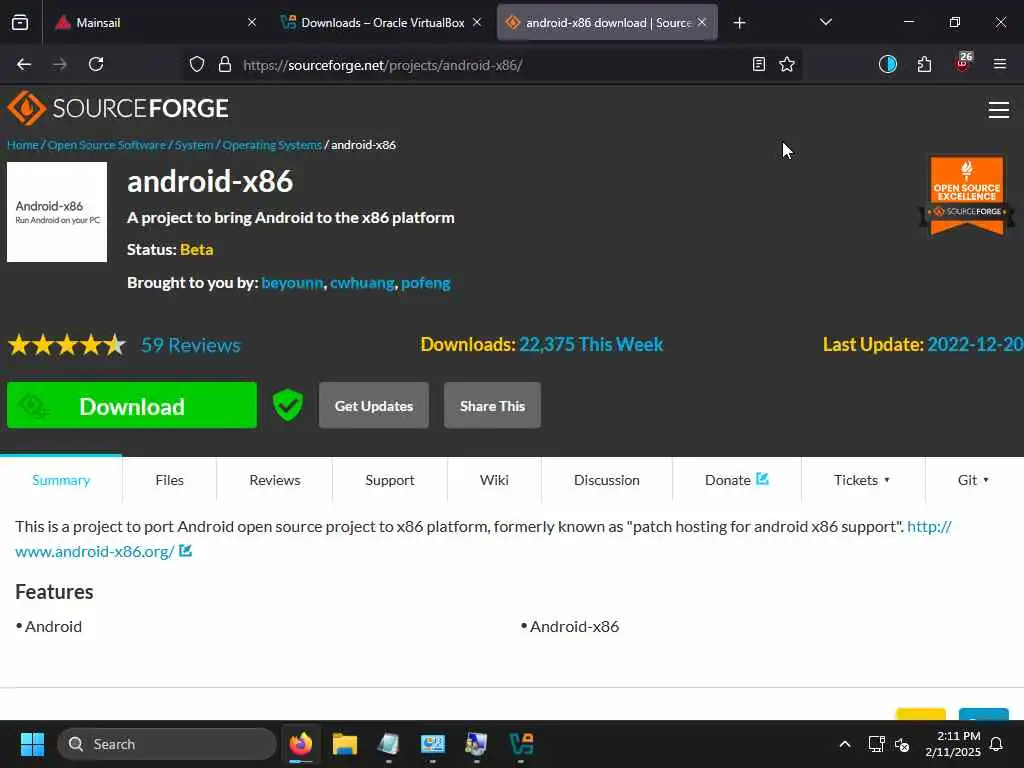Open Windows Start menu
This screenshot has width=1024, height=768.
click(x=32, y=744)
